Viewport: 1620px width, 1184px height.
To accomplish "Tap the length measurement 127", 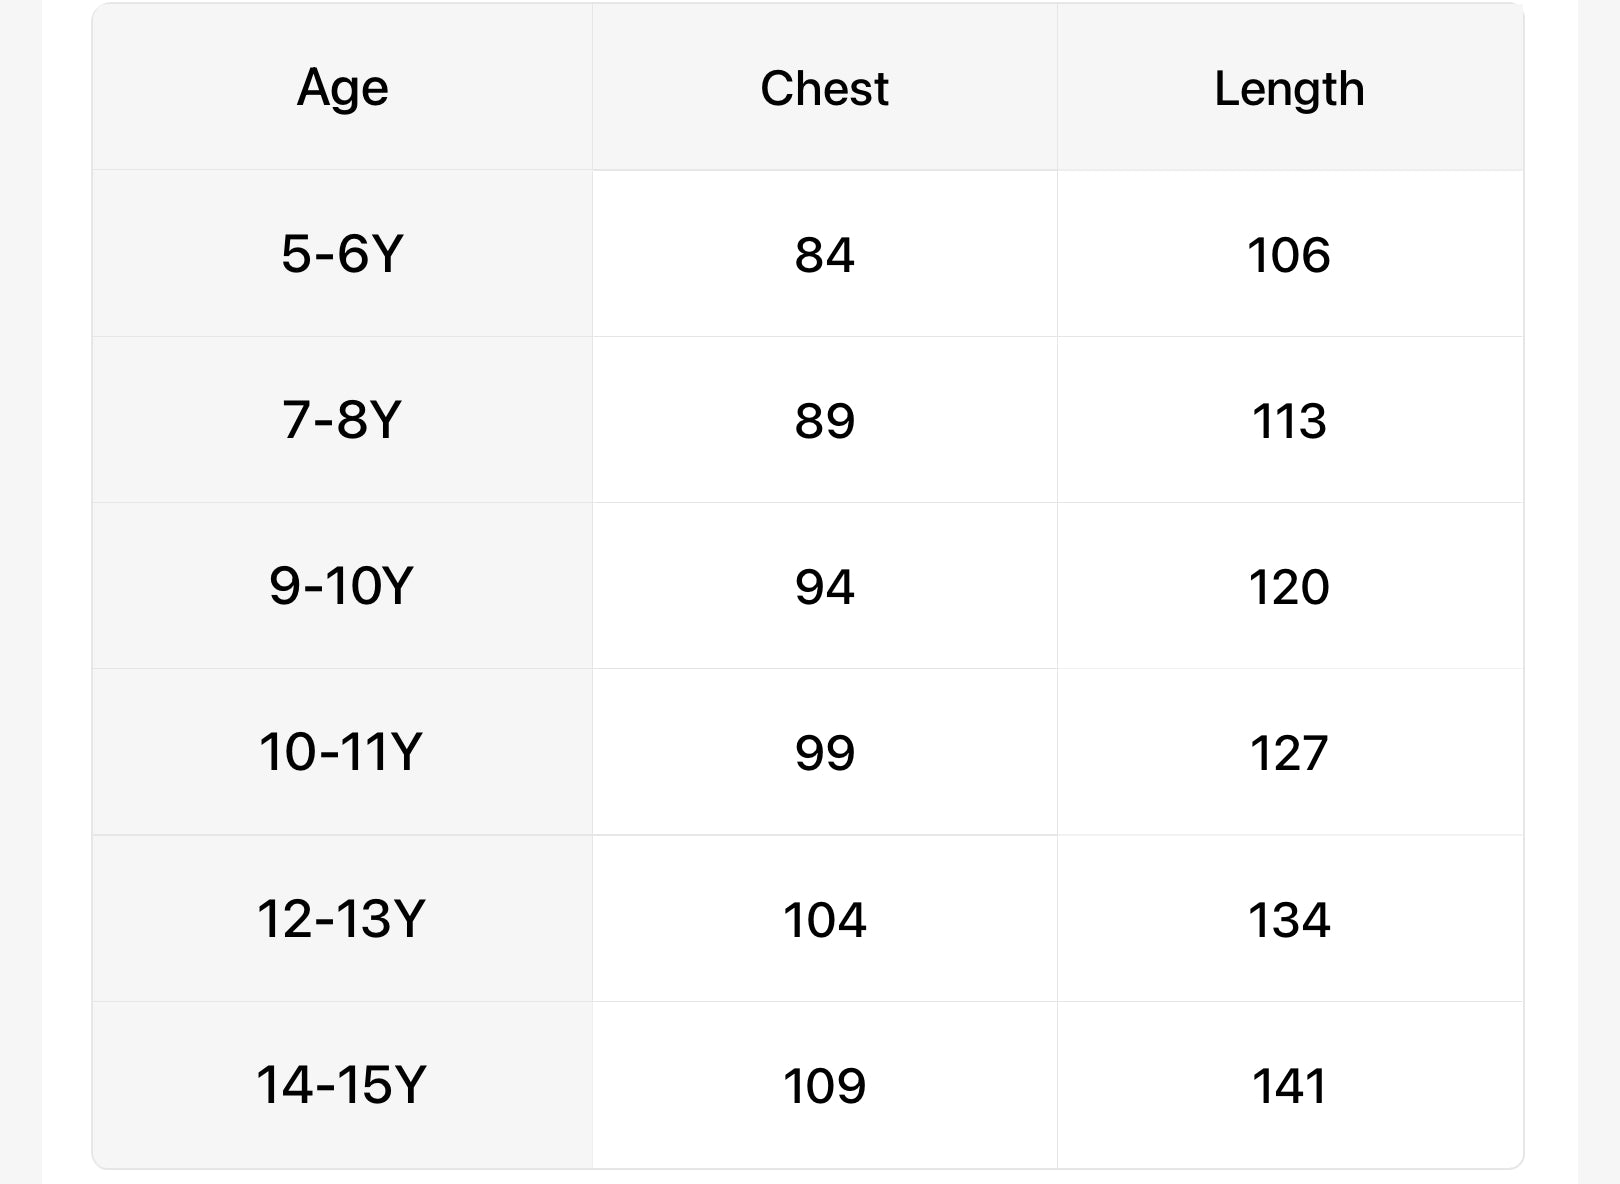I will [x=1289, y=752].
